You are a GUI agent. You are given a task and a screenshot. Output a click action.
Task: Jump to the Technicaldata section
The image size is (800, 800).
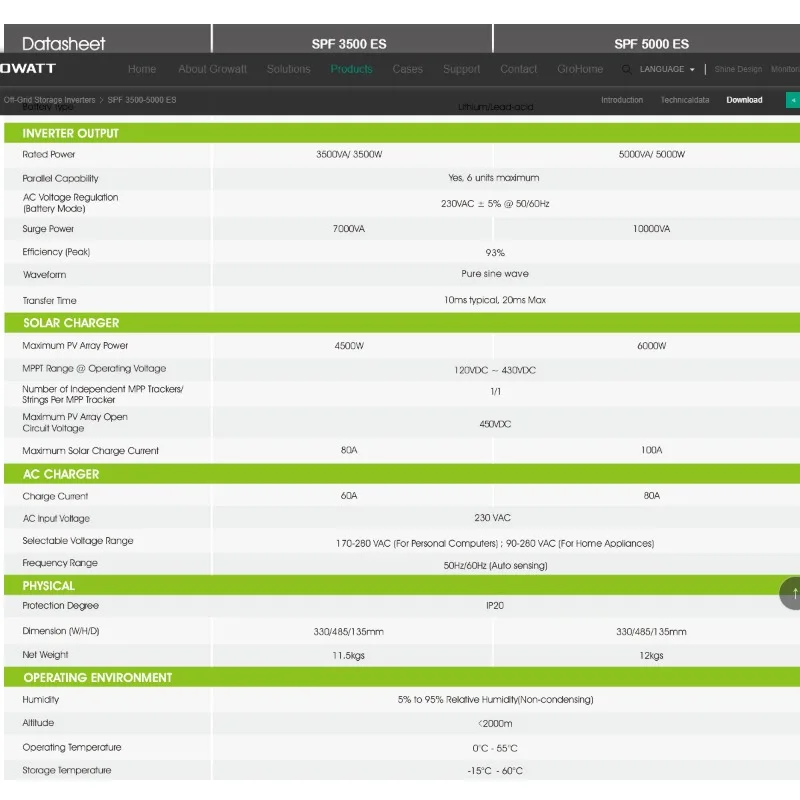pyautogui.click(x=685, y=100)
